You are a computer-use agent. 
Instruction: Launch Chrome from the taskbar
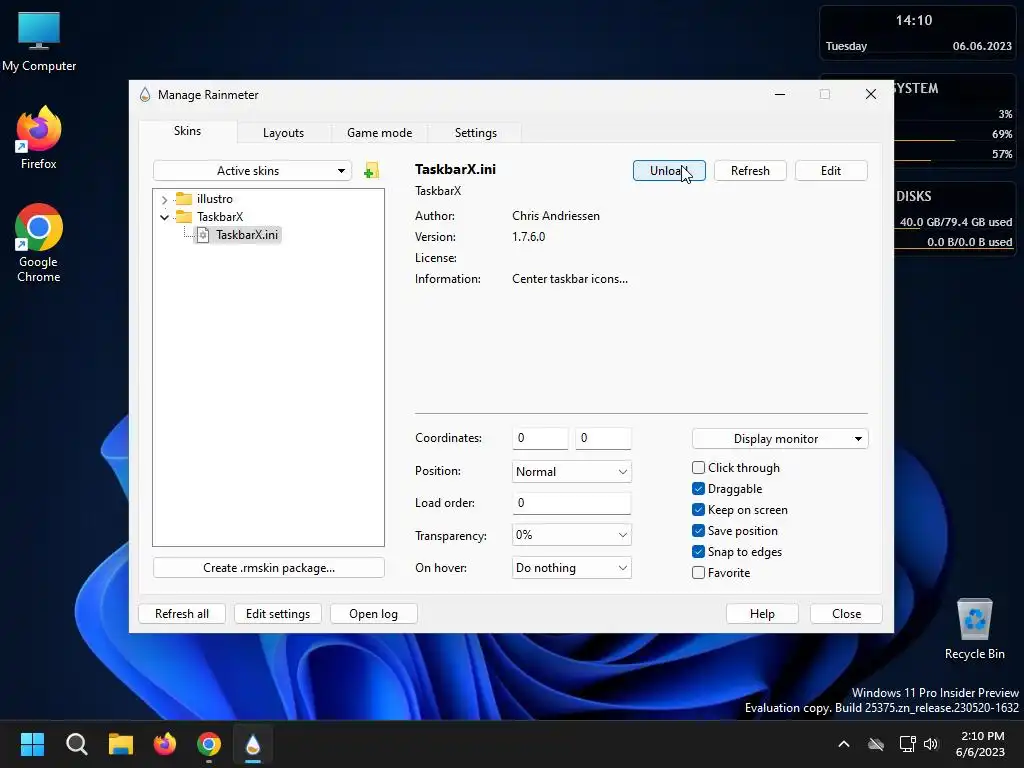(209, 744)
